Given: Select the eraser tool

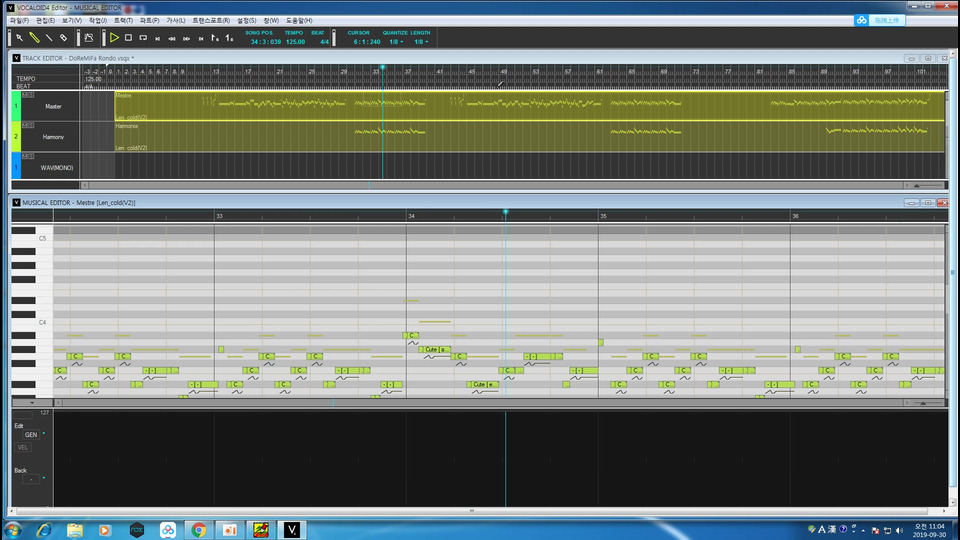Looking at the screenshot, I should pyautogui.click(x=63, y=38).
